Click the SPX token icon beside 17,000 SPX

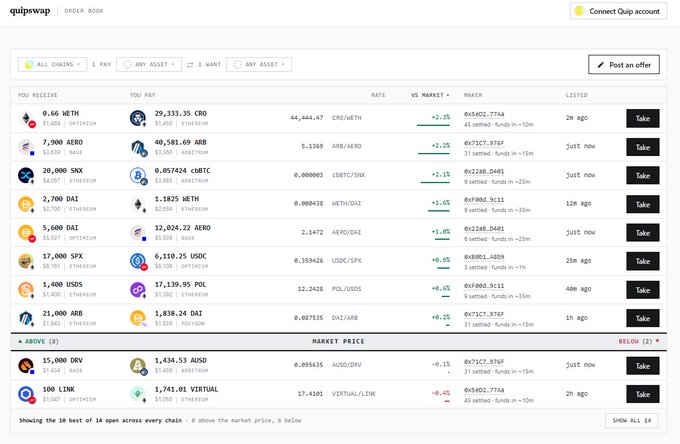point(26,261)
